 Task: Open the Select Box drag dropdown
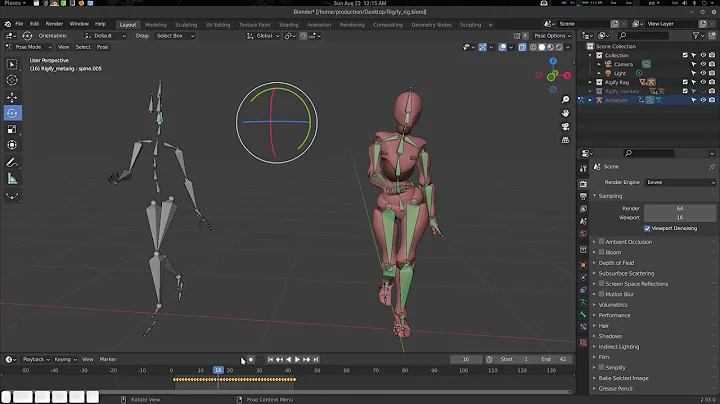[x=175, y=36]
